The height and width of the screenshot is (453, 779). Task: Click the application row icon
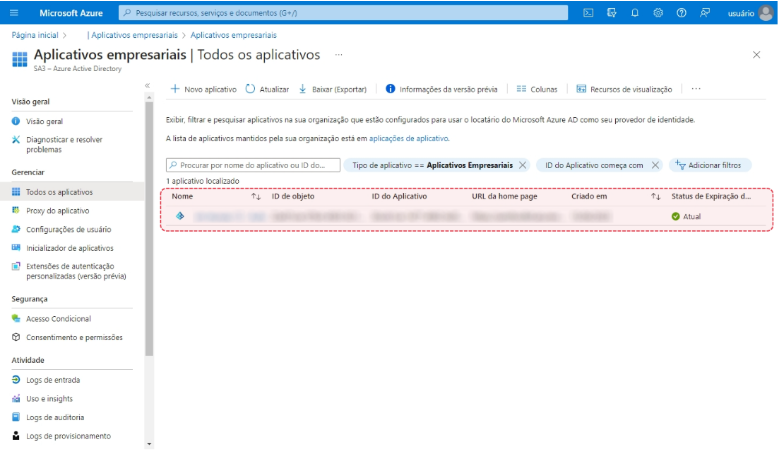click(180, 216)
